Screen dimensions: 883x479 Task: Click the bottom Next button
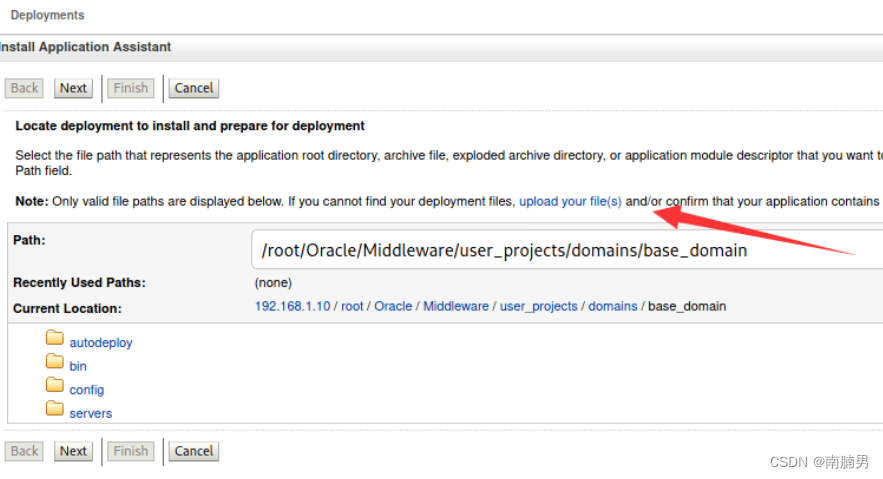[x=73, y=451]
